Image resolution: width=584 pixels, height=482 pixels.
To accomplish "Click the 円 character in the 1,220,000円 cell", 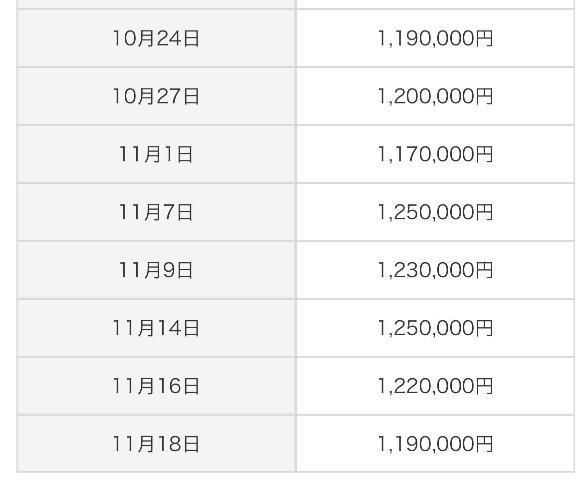I will [485, 386].
